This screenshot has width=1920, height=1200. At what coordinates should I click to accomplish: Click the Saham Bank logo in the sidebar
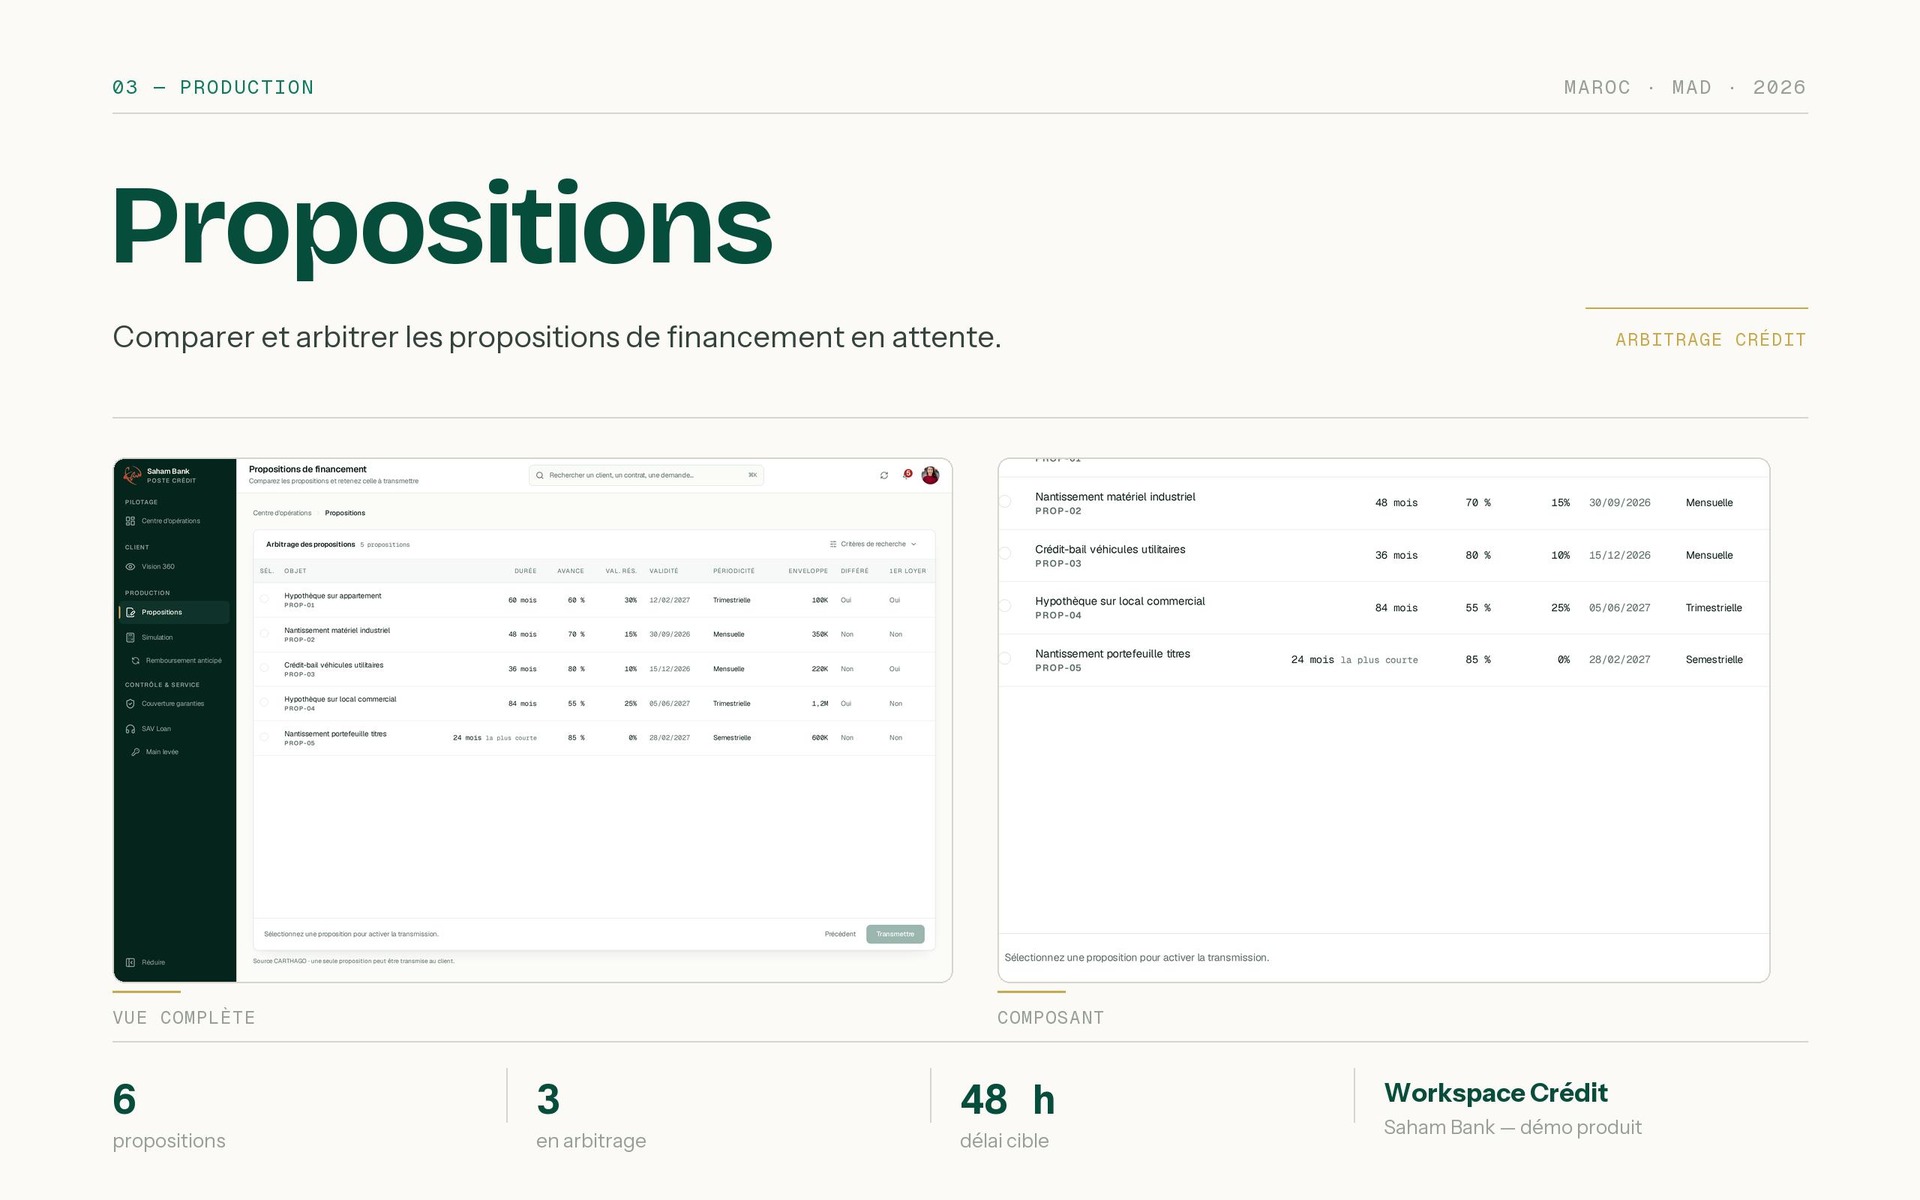point(132,475)
